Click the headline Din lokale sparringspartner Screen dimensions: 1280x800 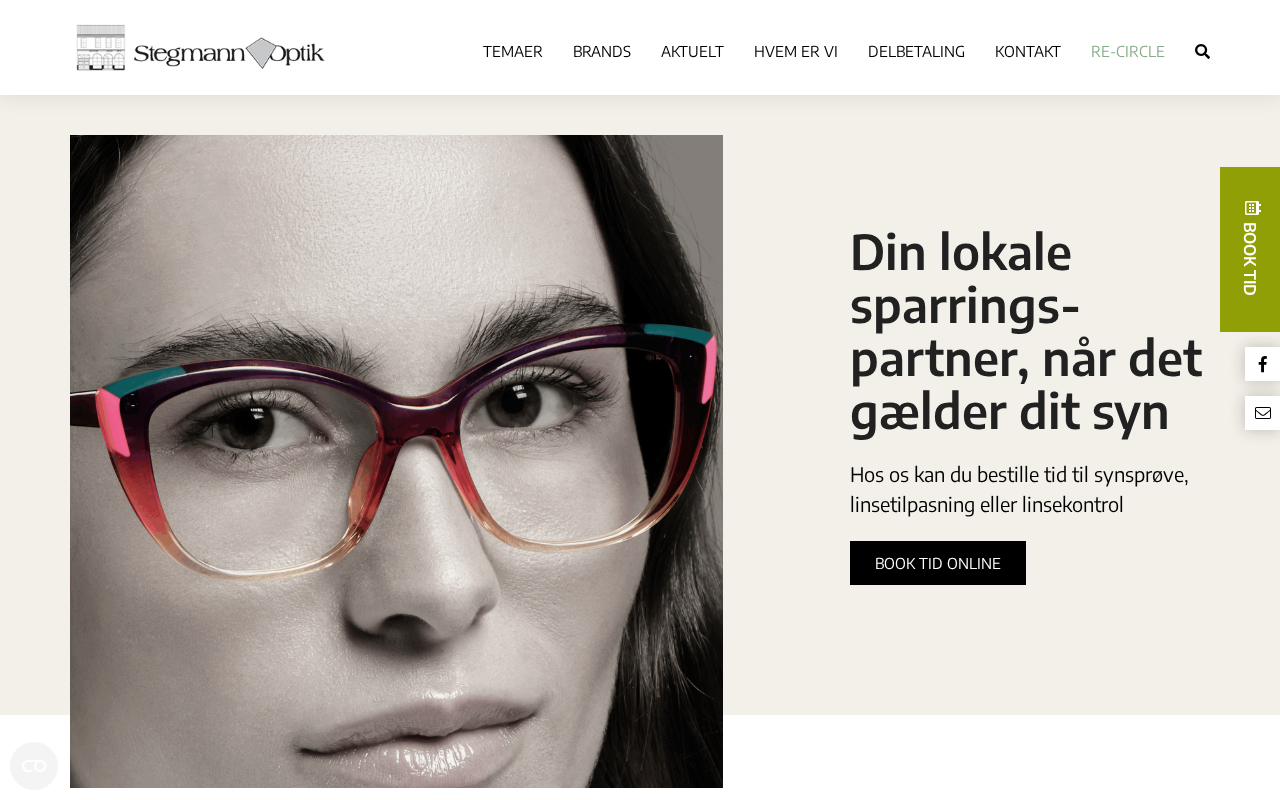click(x=1026, y=331)
